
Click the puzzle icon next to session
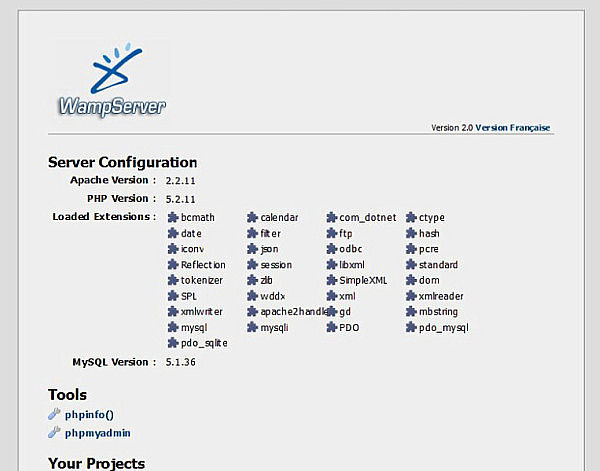252,265
